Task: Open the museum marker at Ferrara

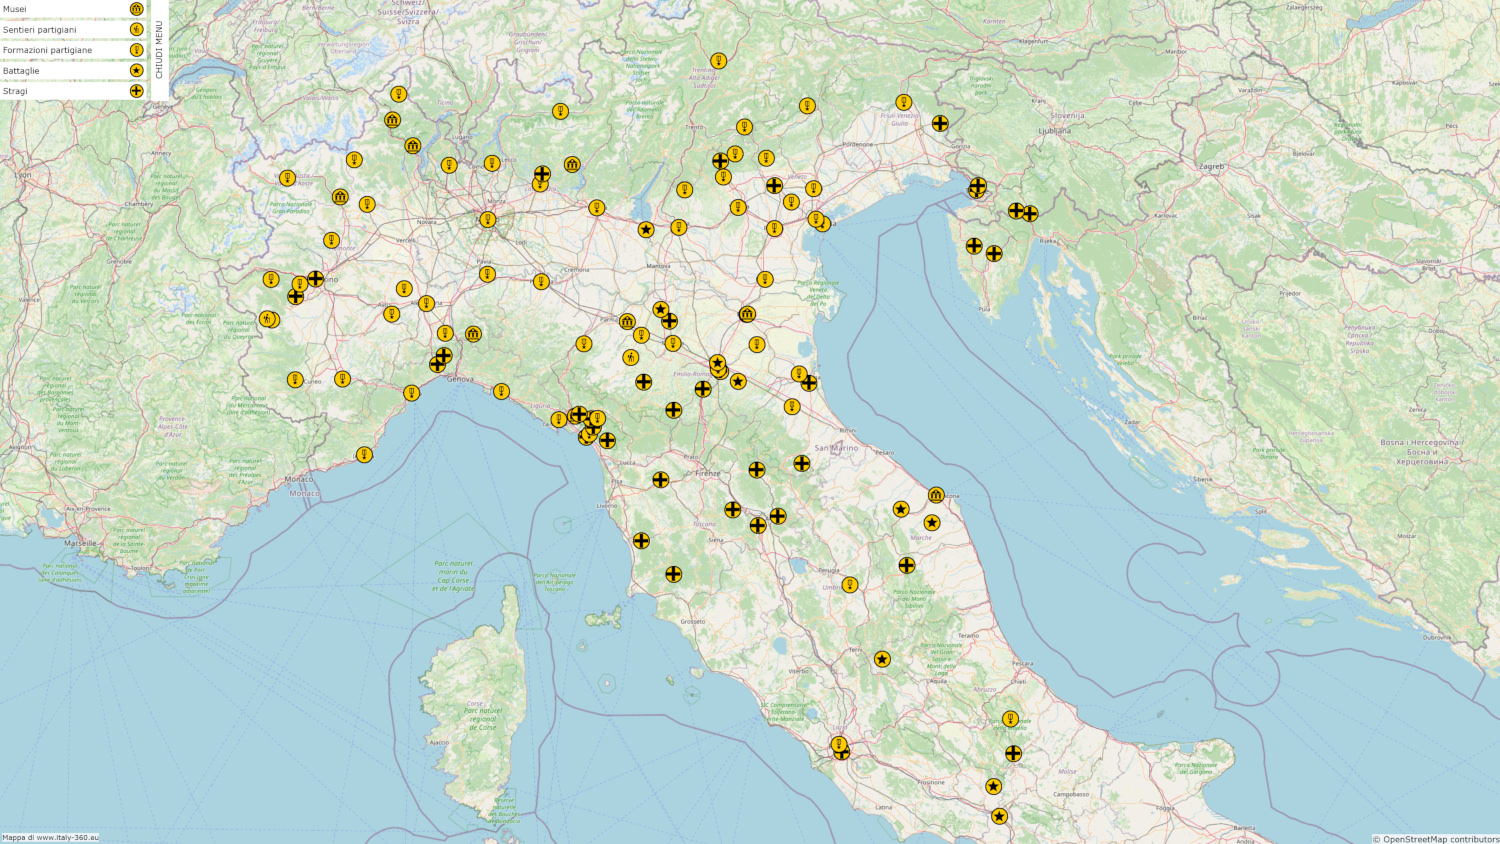Action: click(x=747, y=314)
